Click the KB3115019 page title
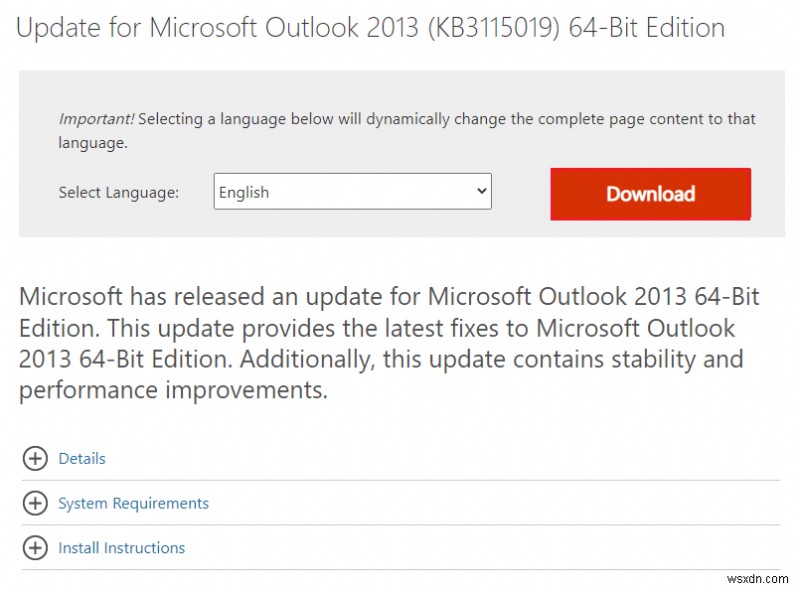Screen dimensions: 800x589 pos(368,28)
